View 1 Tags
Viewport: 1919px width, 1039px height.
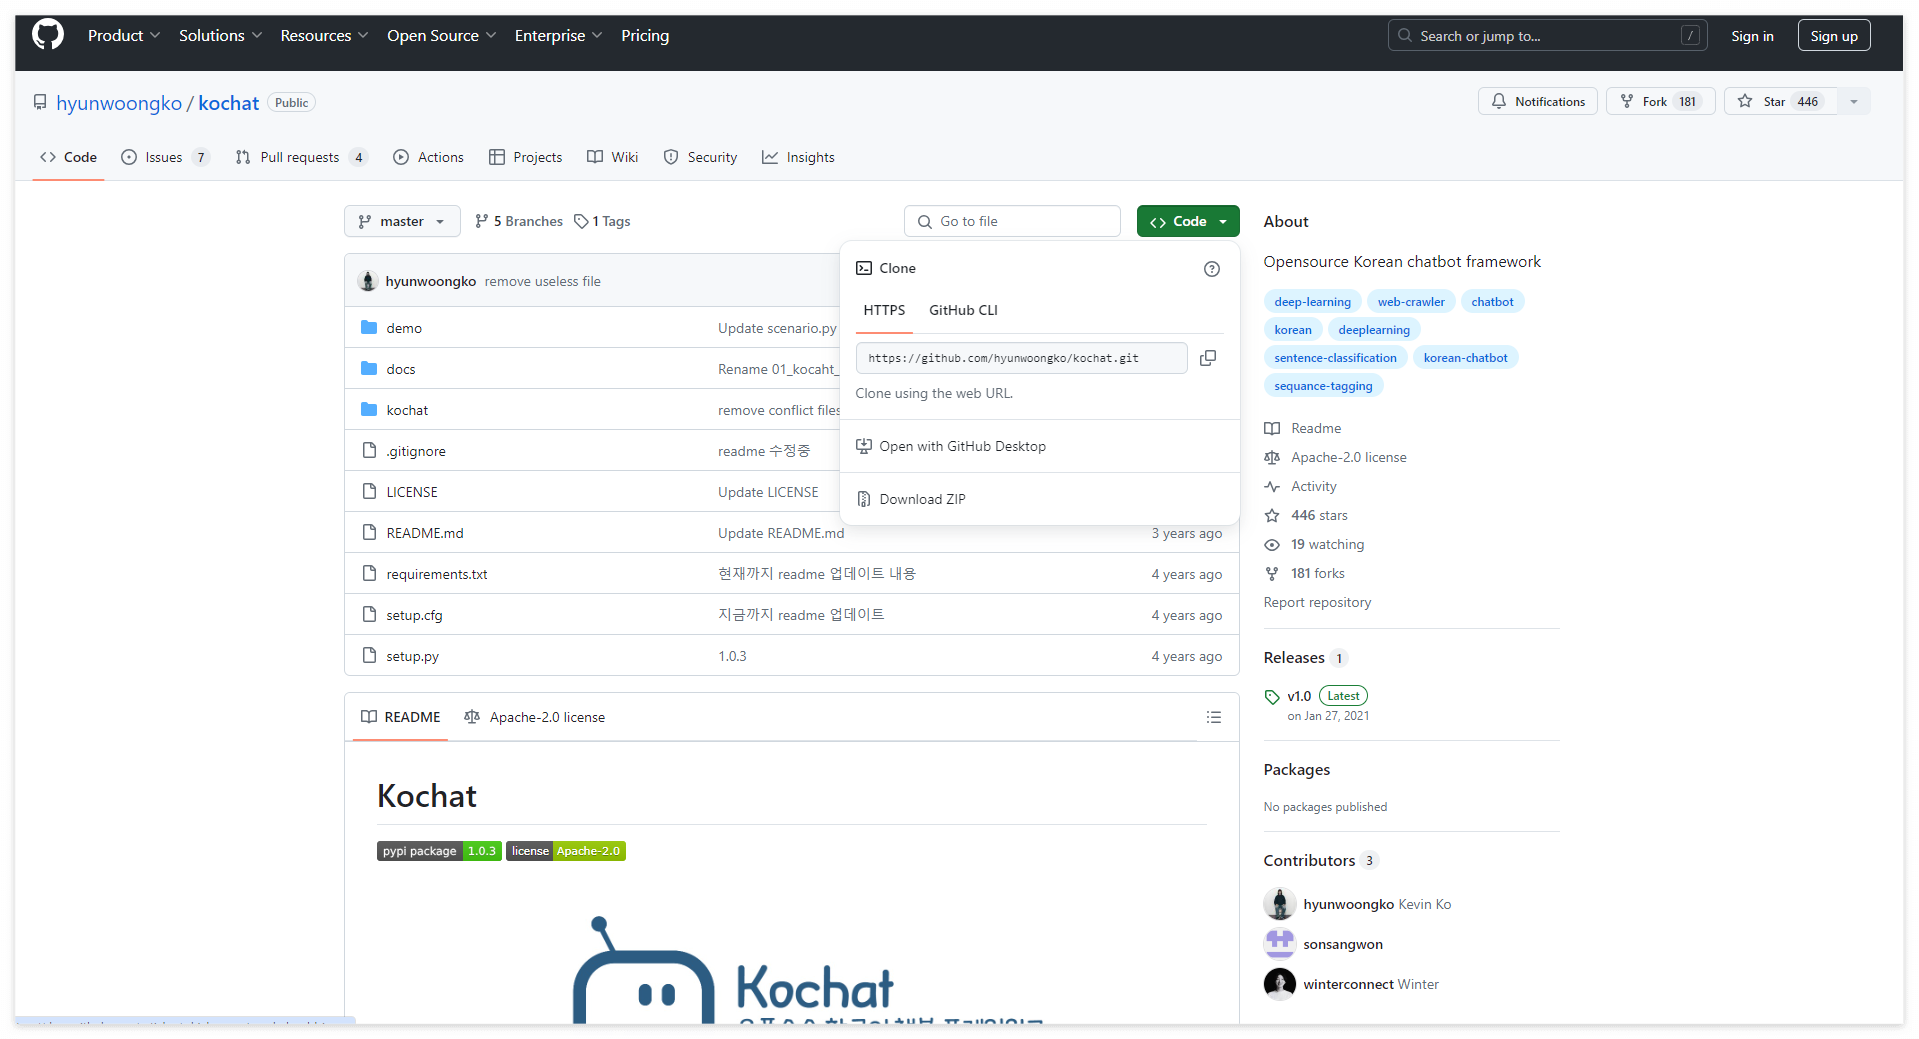click(603, 221)
